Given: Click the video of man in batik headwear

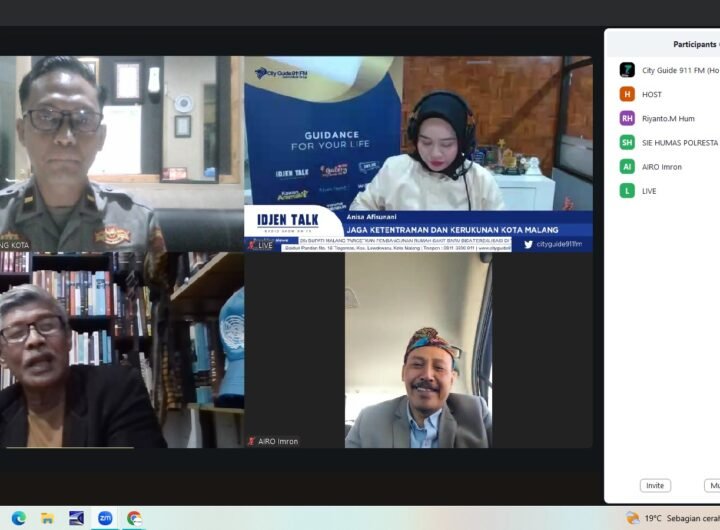Looking at the screenshot, I should [x=418, y=350].
